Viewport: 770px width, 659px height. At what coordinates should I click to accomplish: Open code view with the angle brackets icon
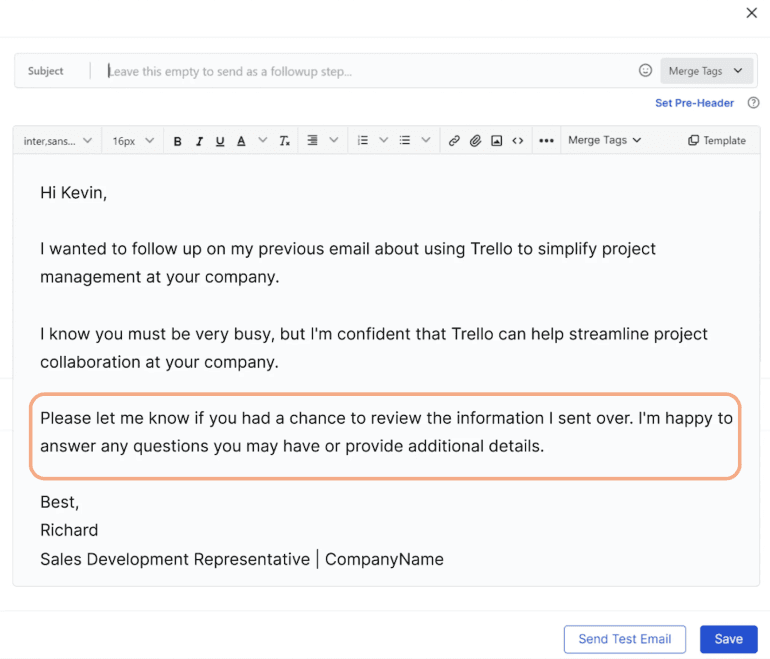click(x=517, y=141)
